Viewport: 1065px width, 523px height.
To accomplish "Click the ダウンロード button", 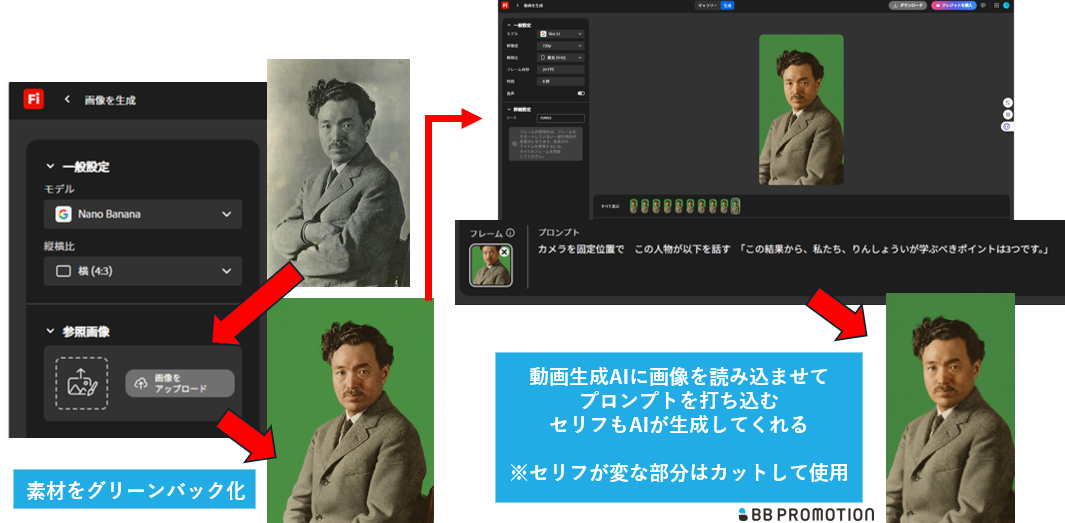I will 907,5.
